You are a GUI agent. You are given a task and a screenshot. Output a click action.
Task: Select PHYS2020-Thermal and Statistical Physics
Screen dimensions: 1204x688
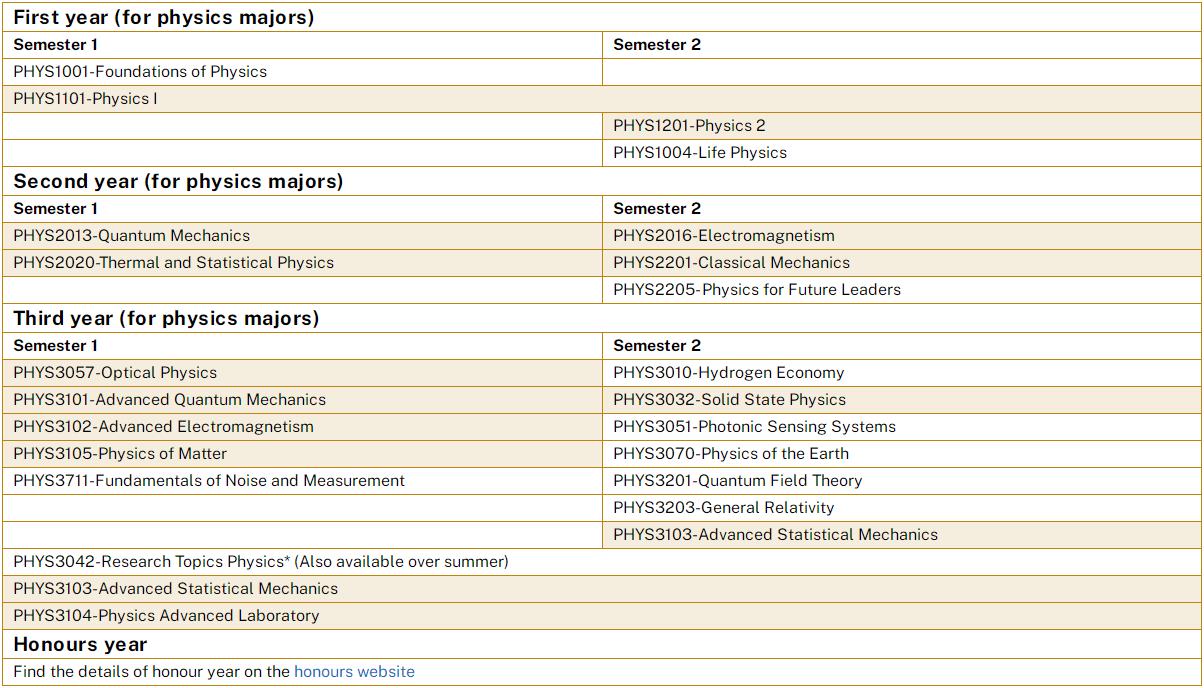click(174, 263)
